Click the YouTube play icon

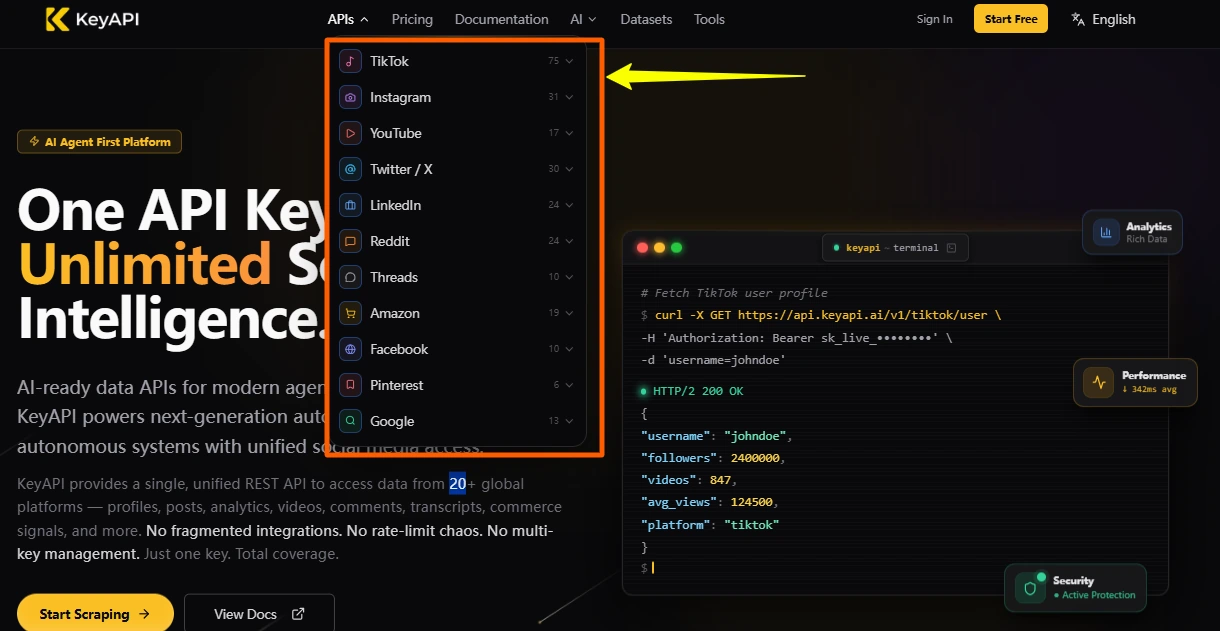click(x=350, y=133)
